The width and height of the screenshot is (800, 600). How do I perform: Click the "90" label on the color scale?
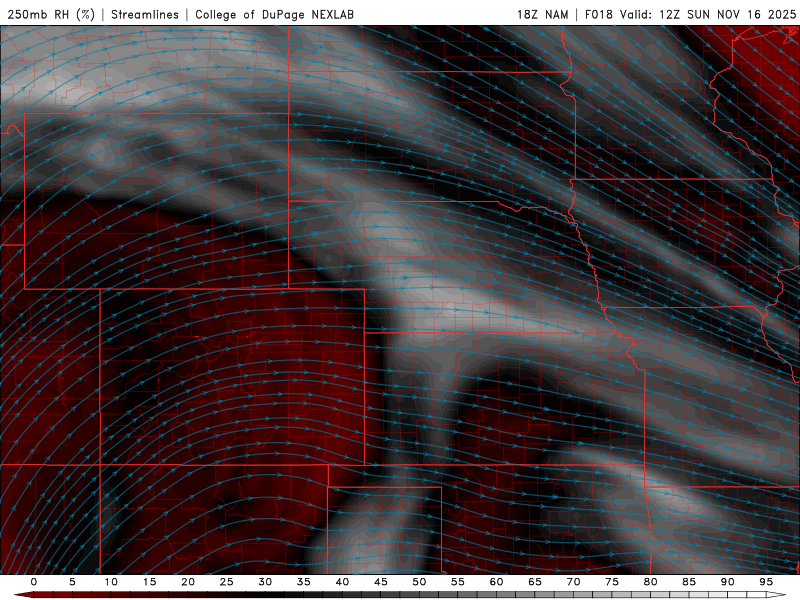click(728, 582)
